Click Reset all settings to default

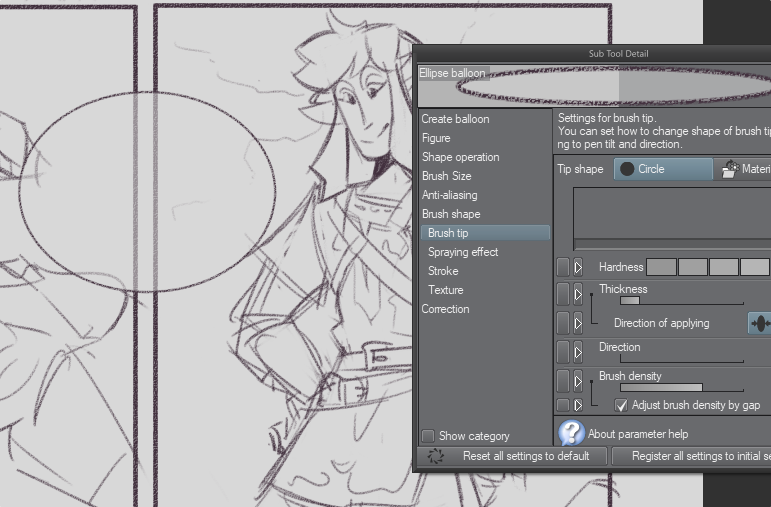pyautogui.click(x=512, y=456)
